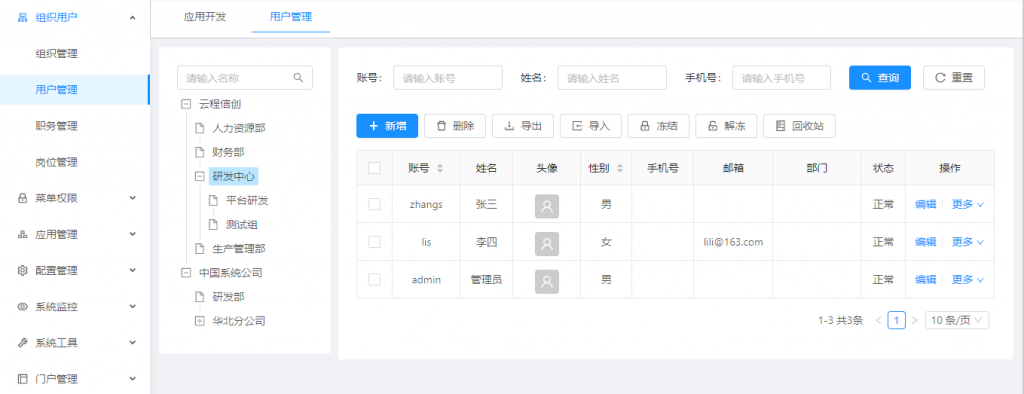Click the avatar placeholder for 管理员
This screenshot has width=1024, height=394.
click(547, 281)
